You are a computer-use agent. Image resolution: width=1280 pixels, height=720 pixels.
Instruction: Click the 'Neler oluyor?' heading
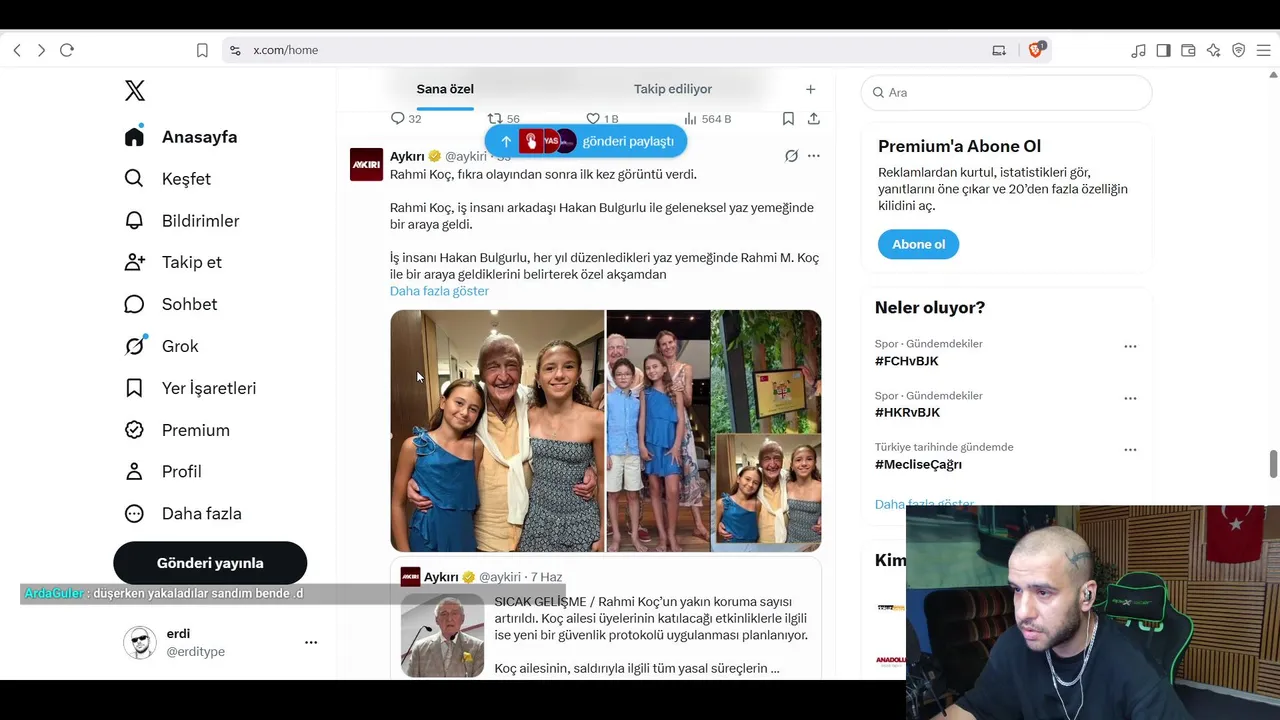point(930,307)
